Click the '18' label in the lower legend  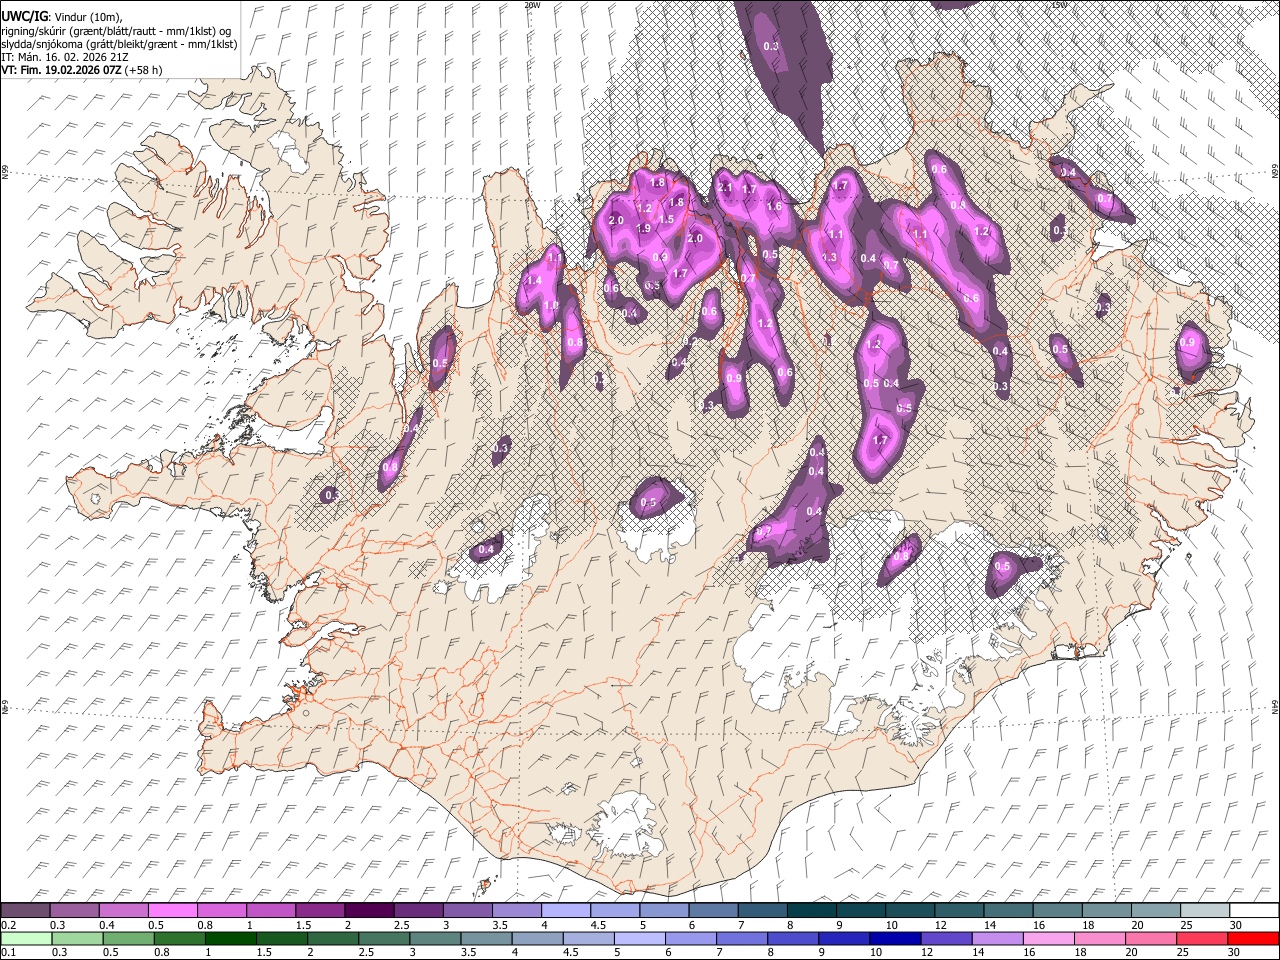coord(1080,952)
